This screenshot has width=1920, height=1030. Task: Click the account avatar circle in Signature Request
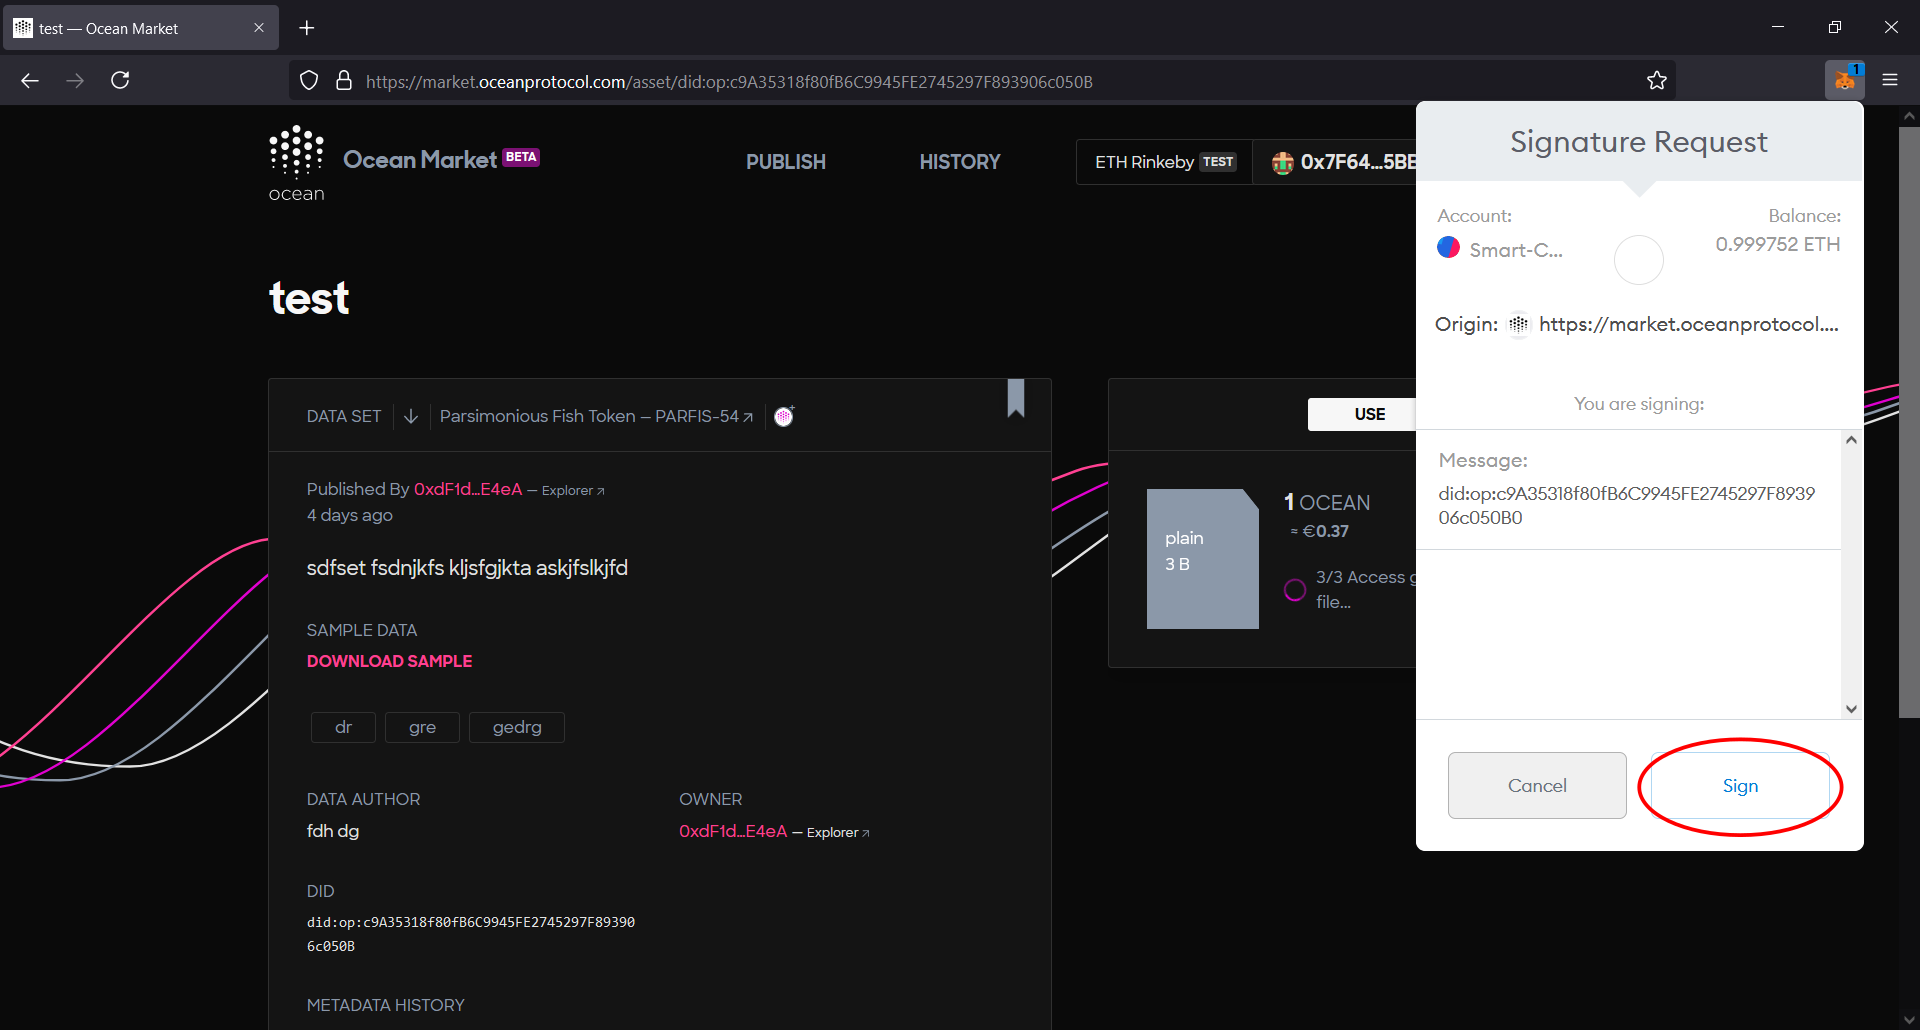pos(1638,260)
